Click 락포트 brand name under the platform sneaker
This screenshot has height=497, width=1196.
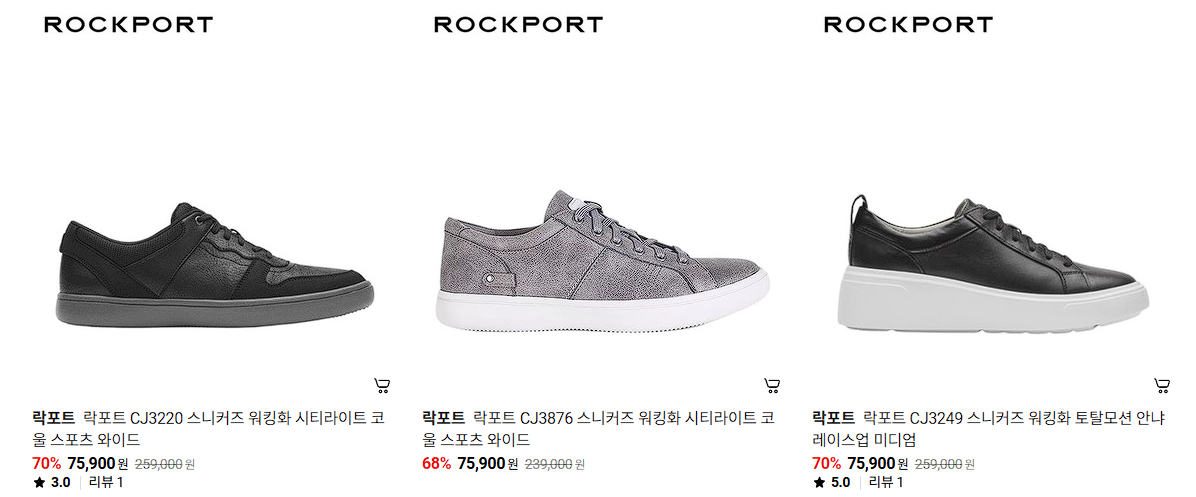click(x=833, y=418)
